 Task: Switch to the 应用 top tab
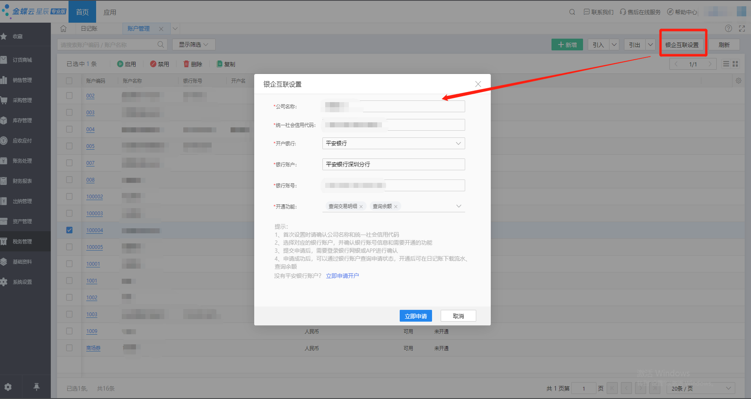coord(110,12)
